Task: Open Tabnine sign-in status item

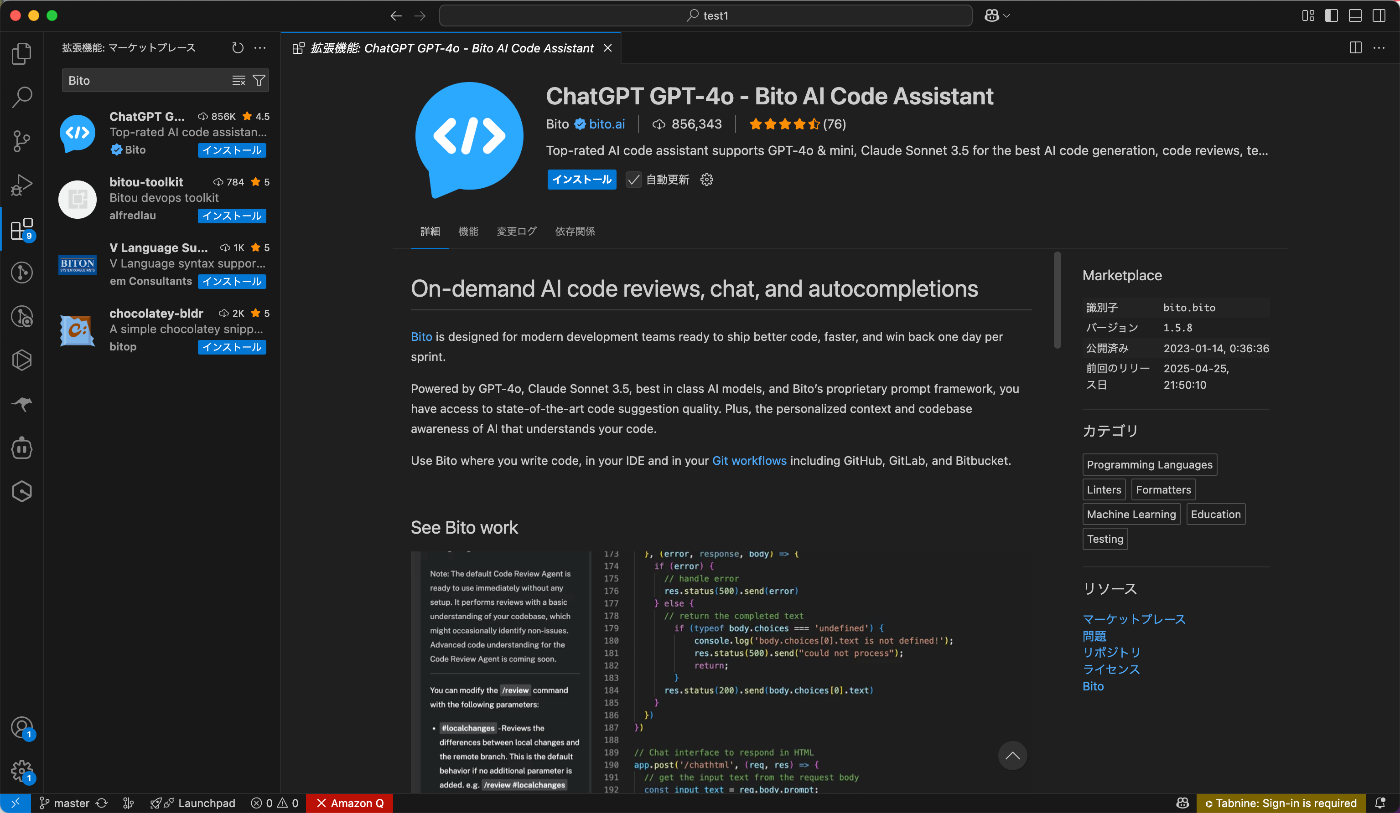Action: [x=1280, y=803]
